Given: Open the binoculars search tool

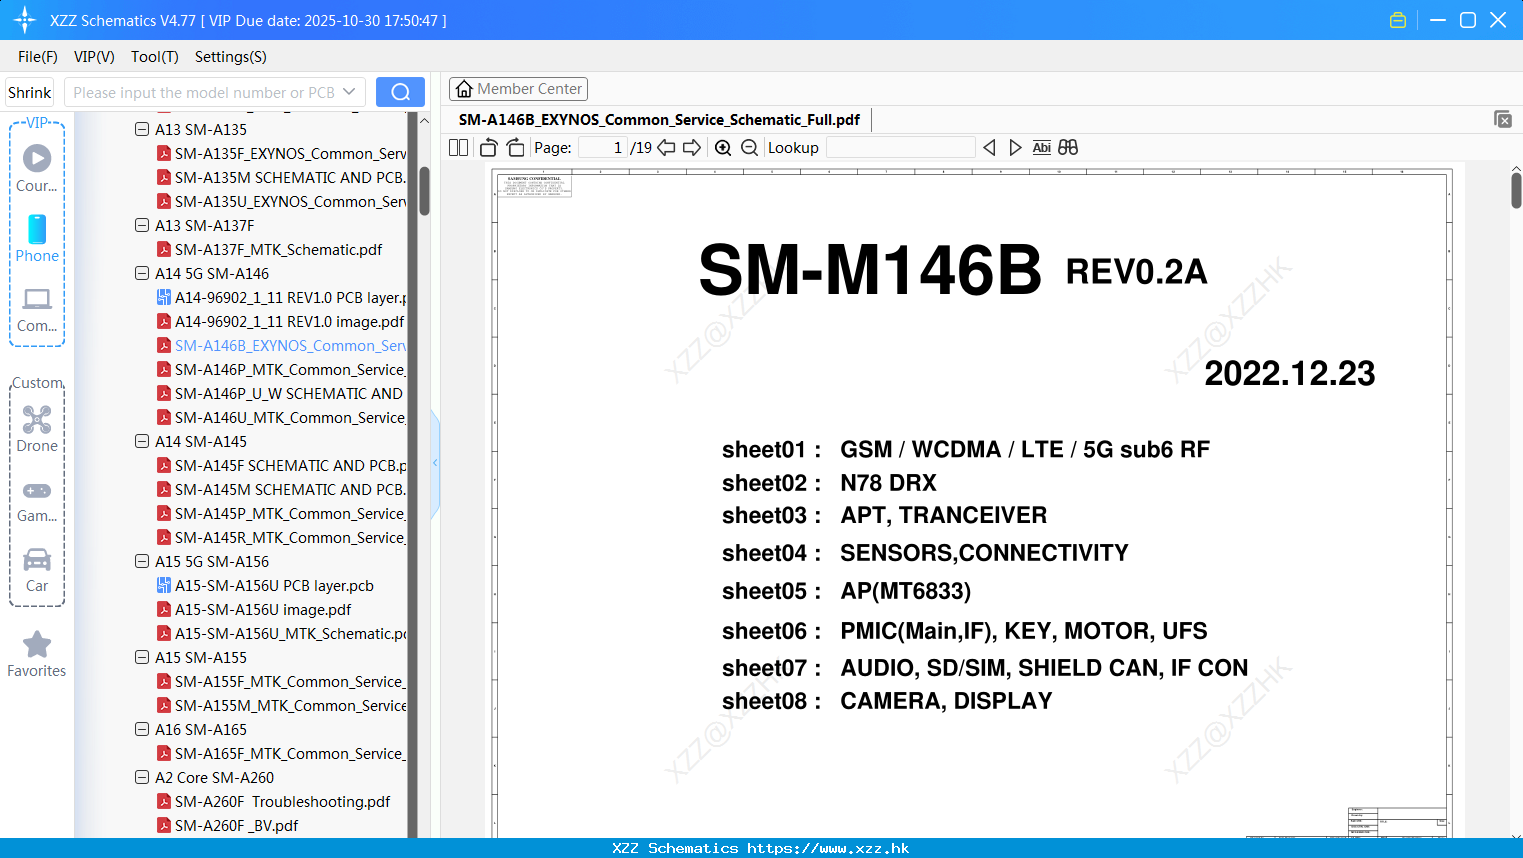Looking at the screenshot, I should pos(1067,147).
